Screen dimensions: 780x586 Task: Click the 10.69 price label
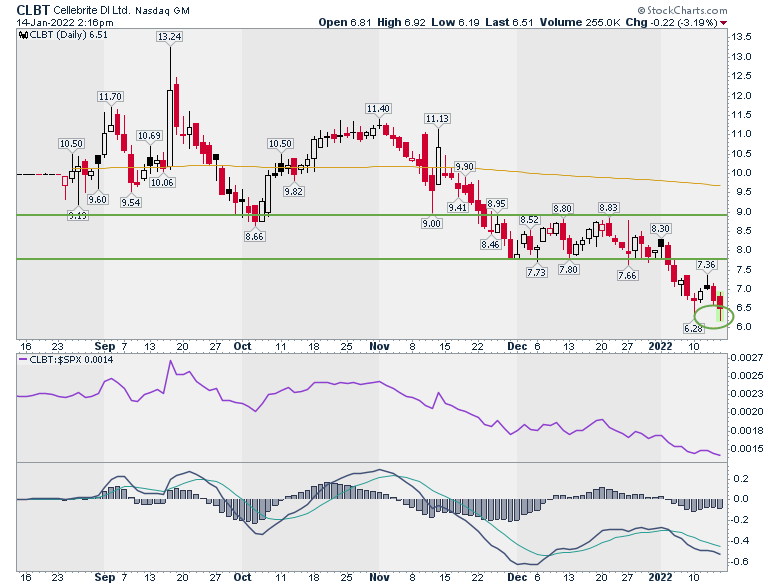click(149, 135)
